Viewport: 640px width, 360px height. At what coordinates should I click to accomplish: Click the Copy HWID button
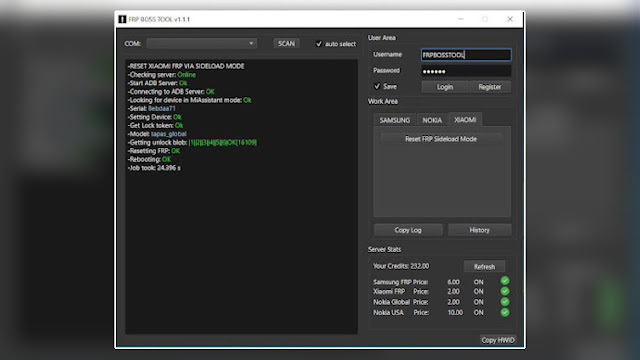coord(498,340)
